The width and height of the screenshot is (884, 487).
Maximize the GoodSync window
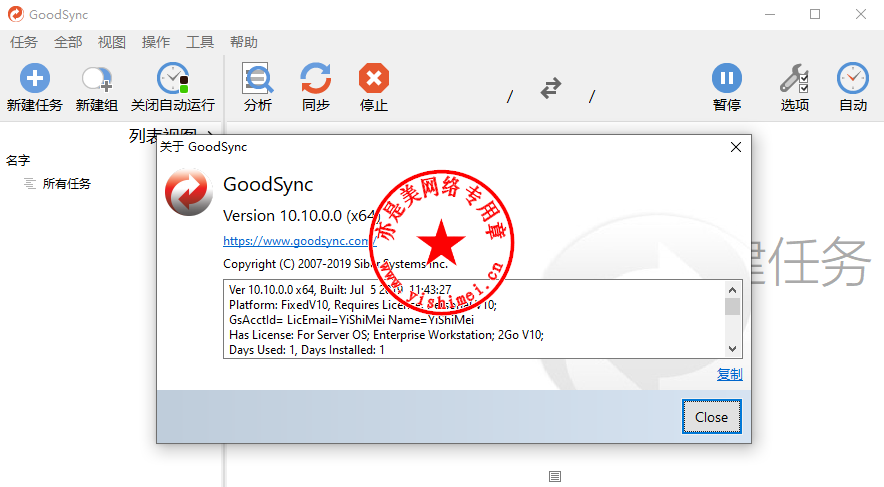point(815,14)
